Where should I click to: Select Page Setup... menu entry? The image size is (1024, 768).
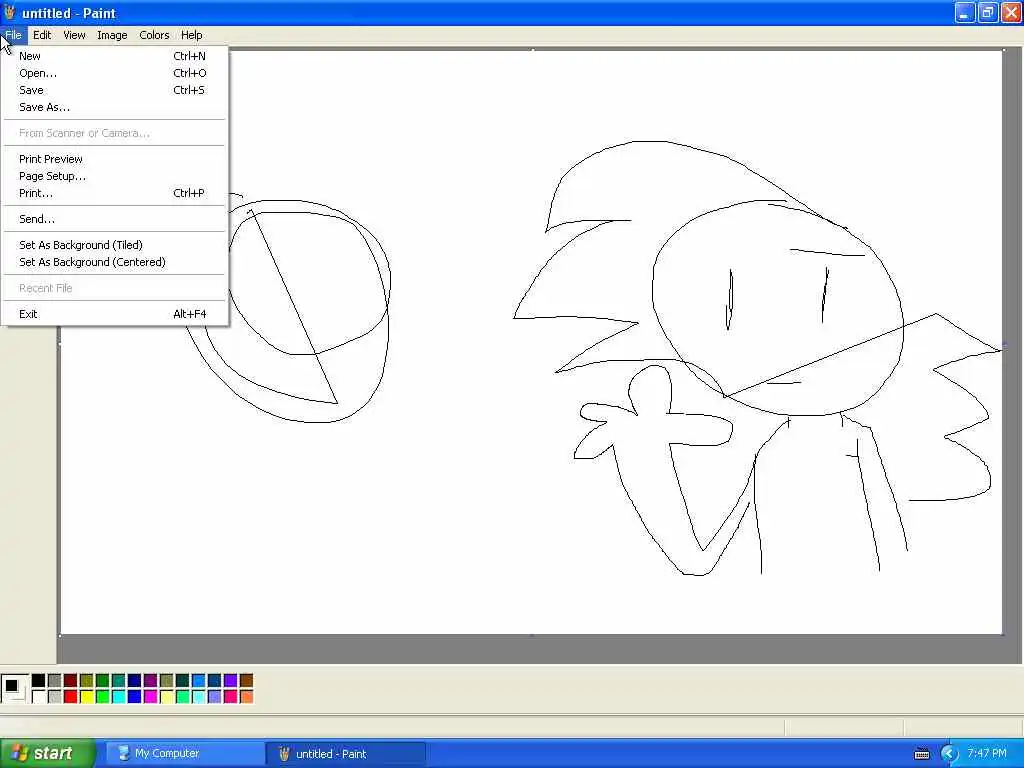coord(114,176)
